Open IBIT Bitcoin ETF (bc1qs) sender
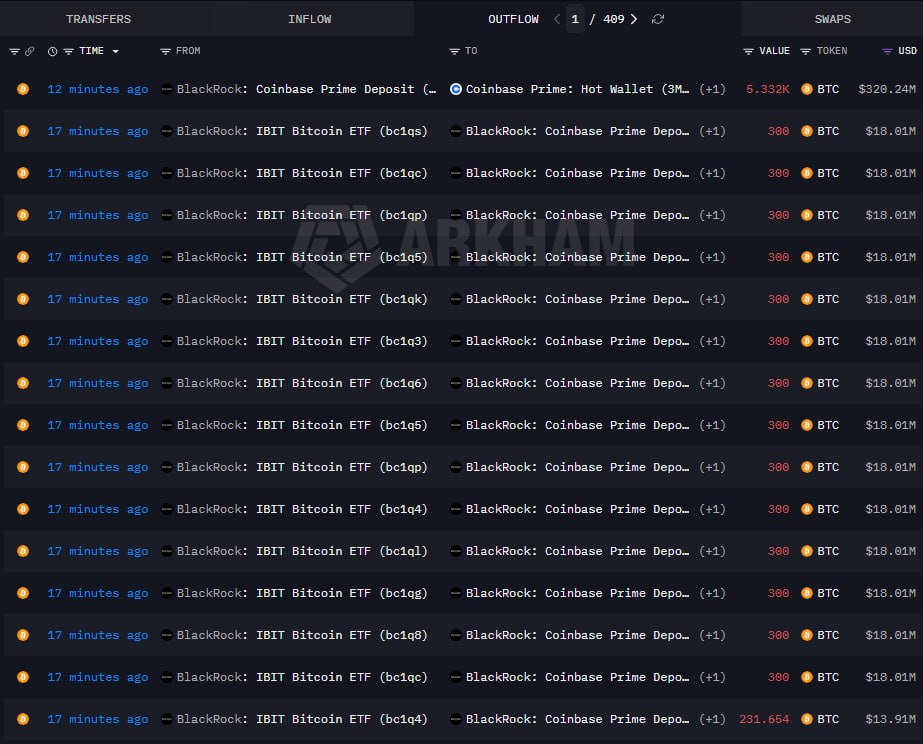Viewport: 923px width, 744px height. [x=302, y=131]
